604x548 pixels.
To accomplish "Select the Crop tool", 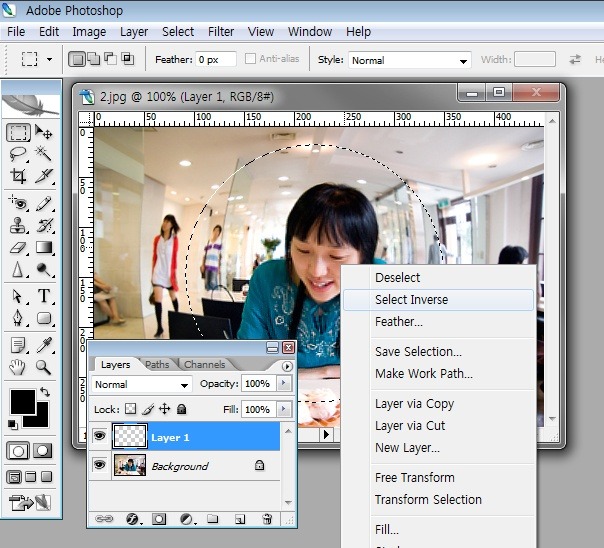I will click(18, 176).
